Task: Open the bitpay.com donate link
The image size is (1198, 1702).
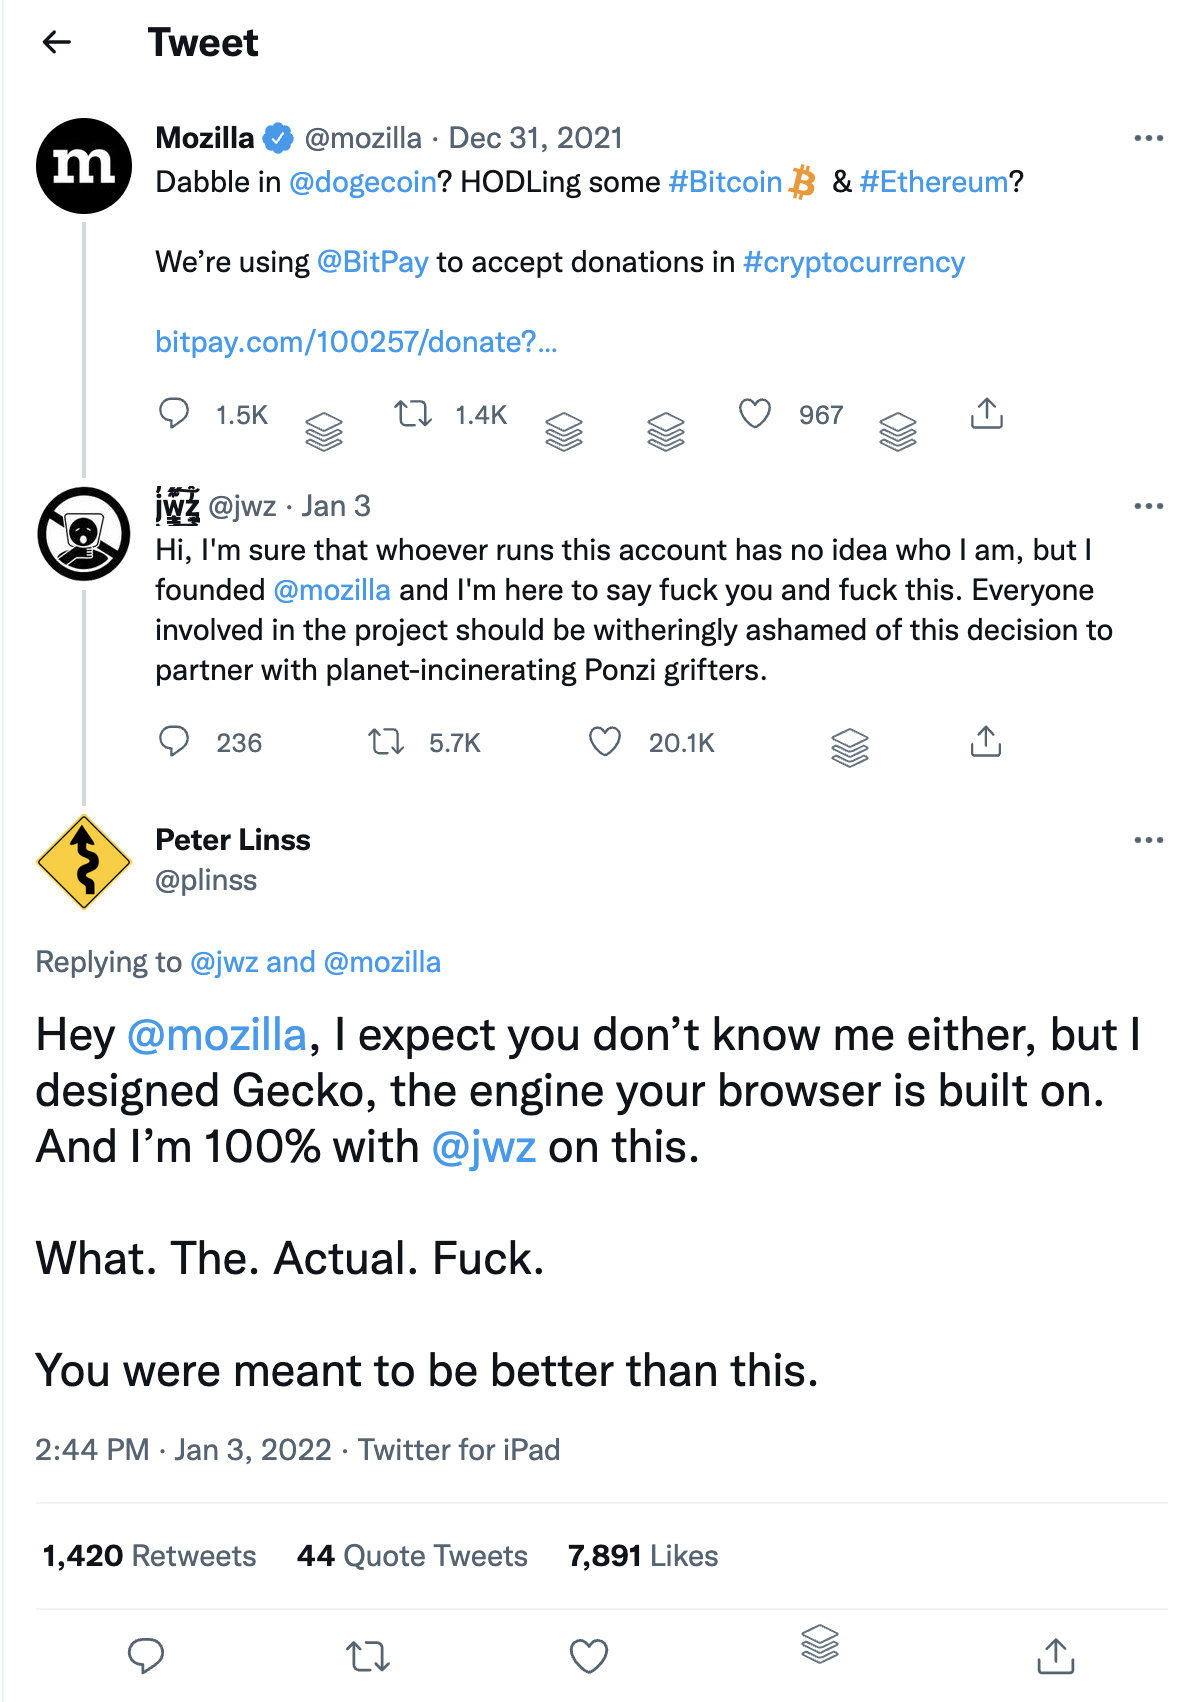Action: (356, 342)
